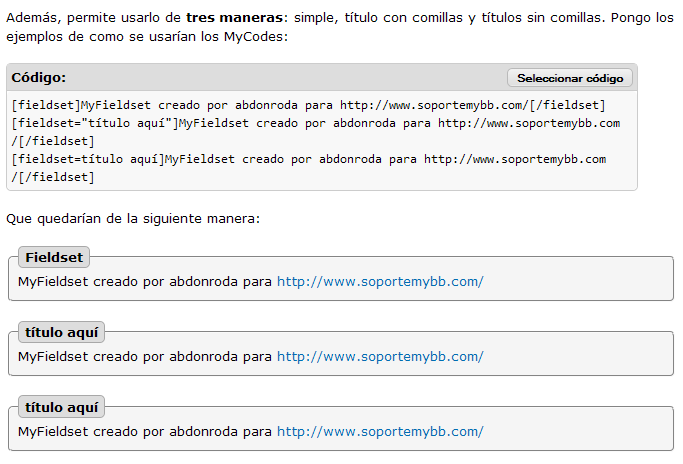683x464 pixels.
Task: Open the link in the middle título aquí box
Action: 380,356
